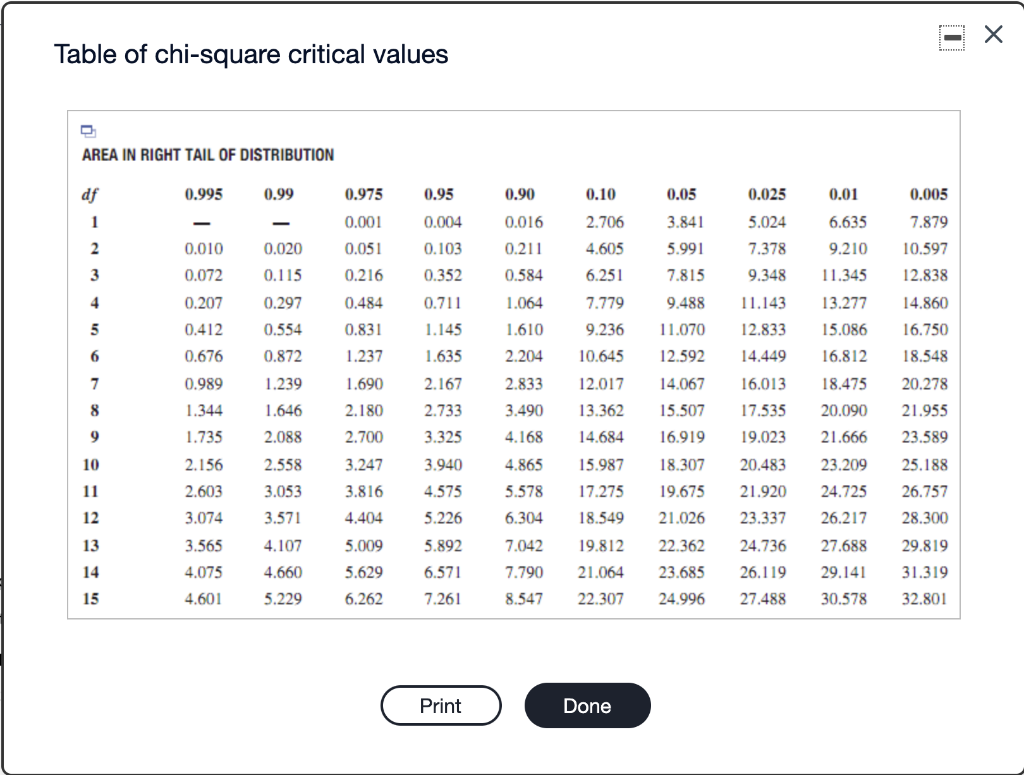Close the chi-square table dialog
This screenshot has height=775, width=1024.
993,34
